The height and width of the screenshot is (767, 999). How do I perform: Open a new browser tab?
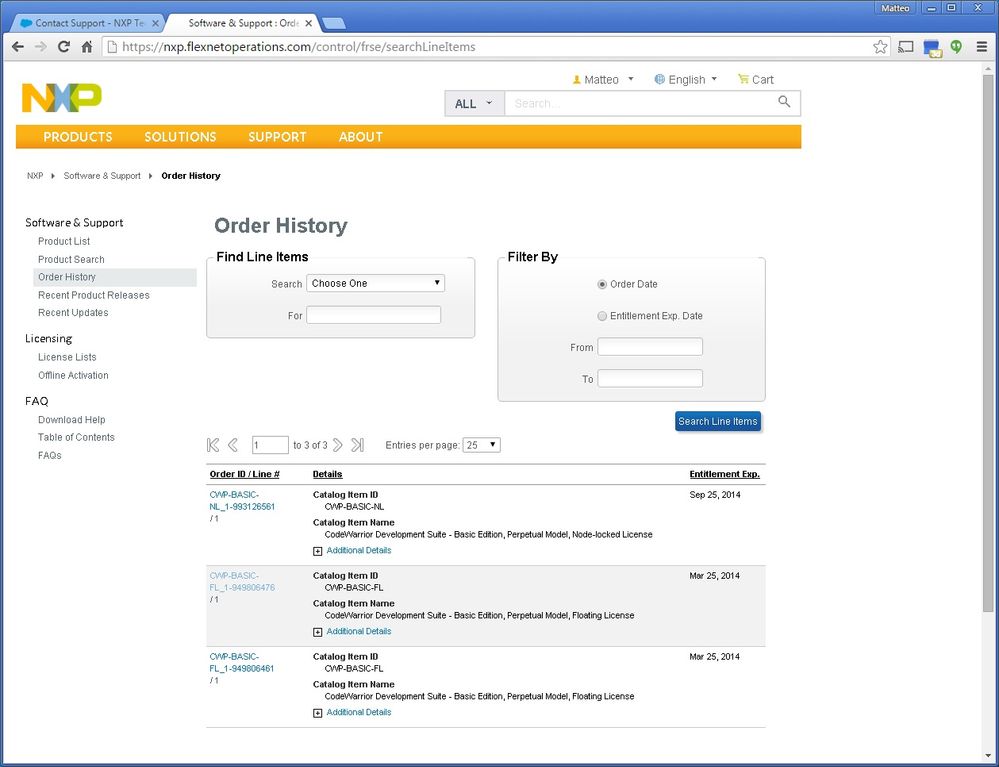(334, 24)
